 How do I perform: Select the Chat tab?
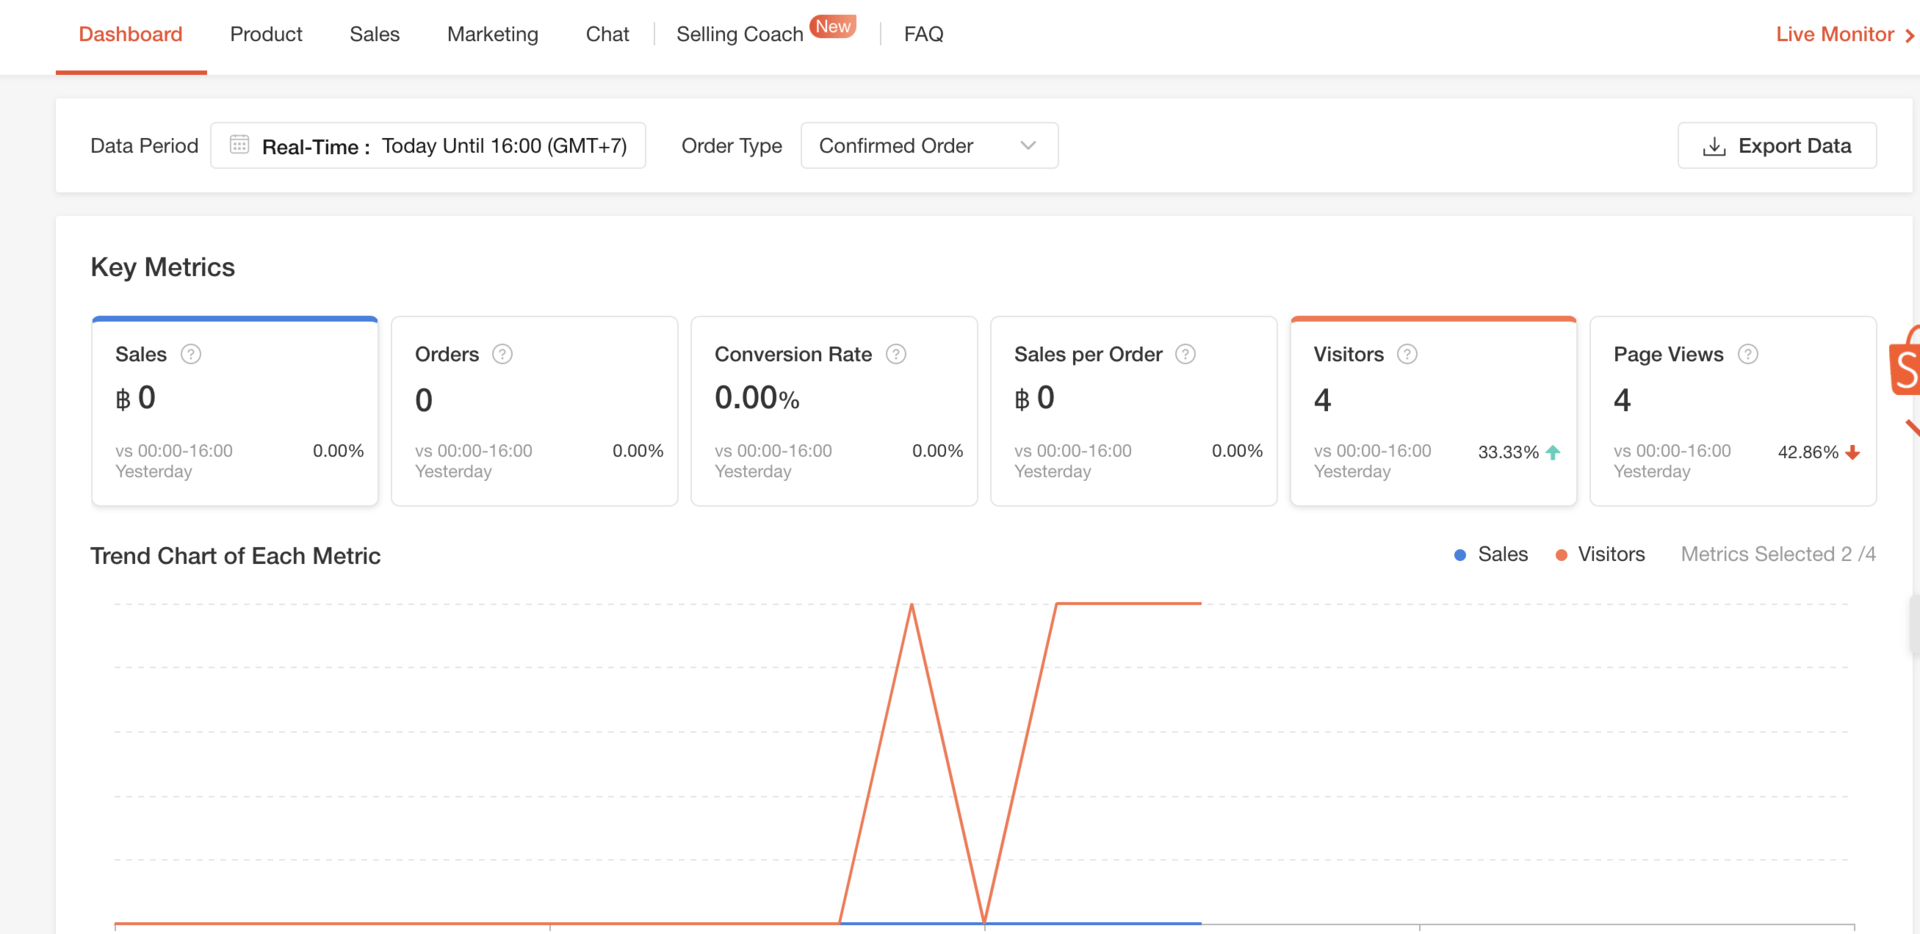coord(607,34)
